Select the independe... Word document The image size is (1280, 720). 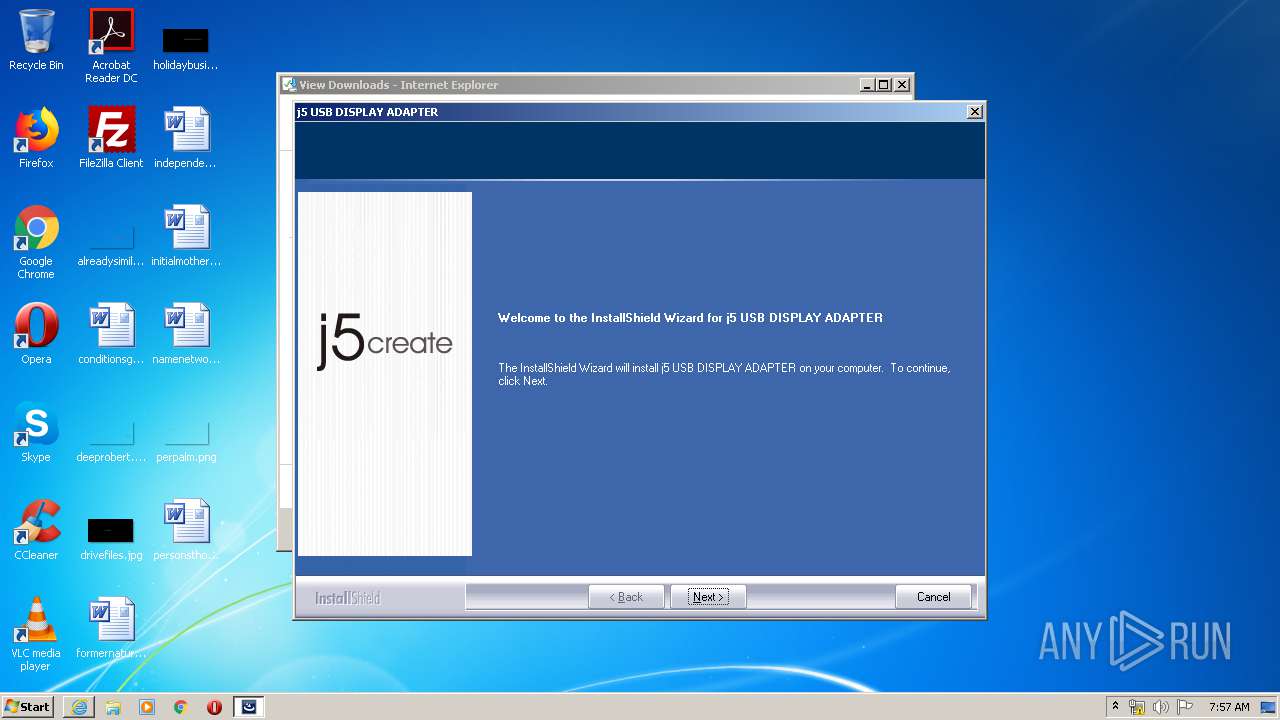[x=185, y=138]
